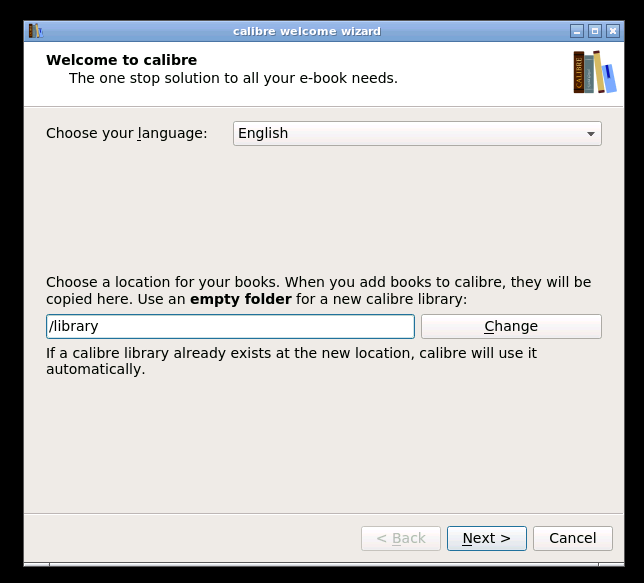Click the calibre icon in the title bar
Viewport: 644px width, 583px height.
coord(35,31)
